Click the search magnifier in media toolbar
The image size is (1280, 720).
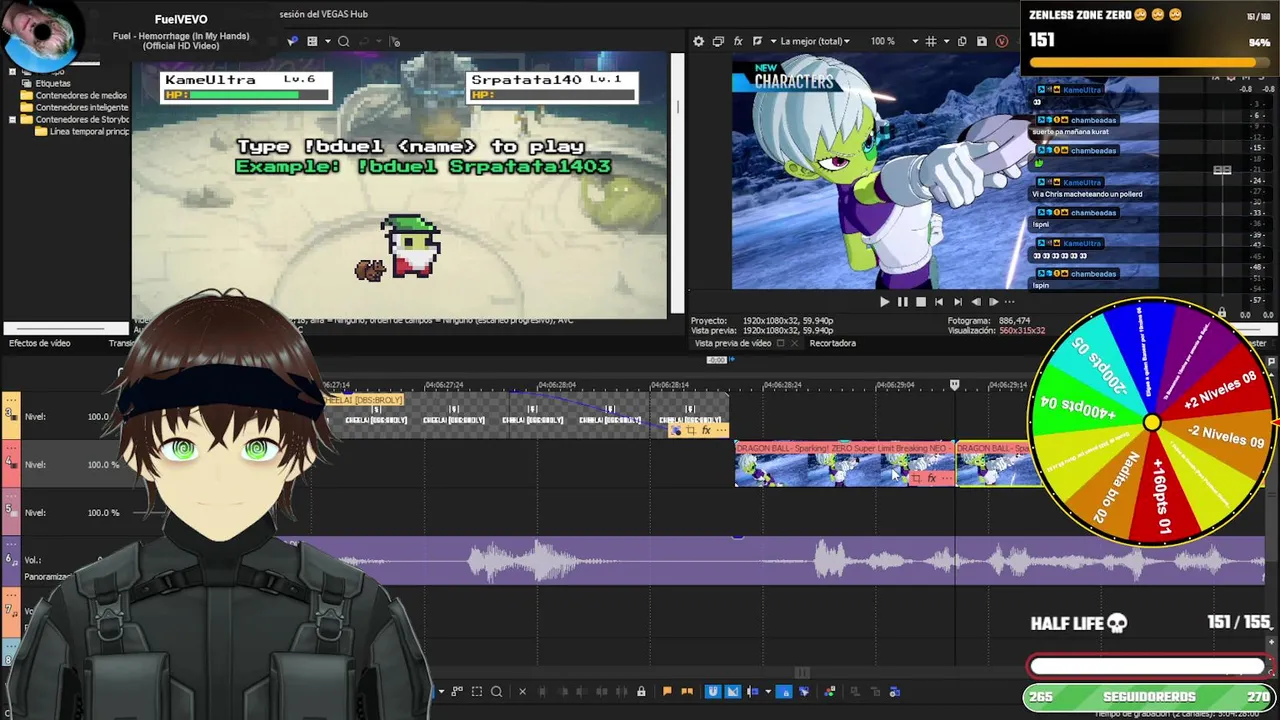tap(343, 41)
